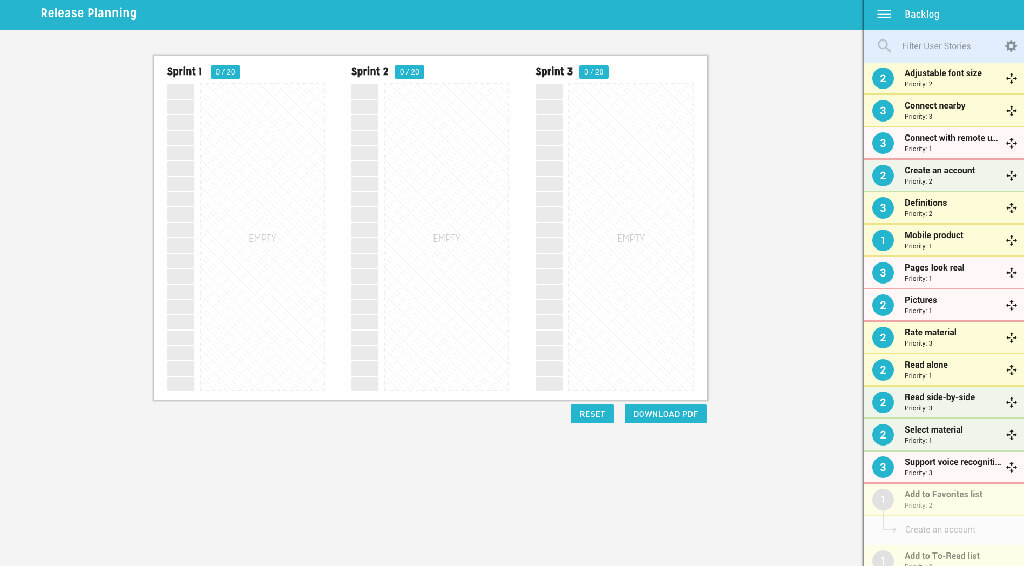Open the Backlog hamburger menu
1024x566 pixels.
point(884,14)
